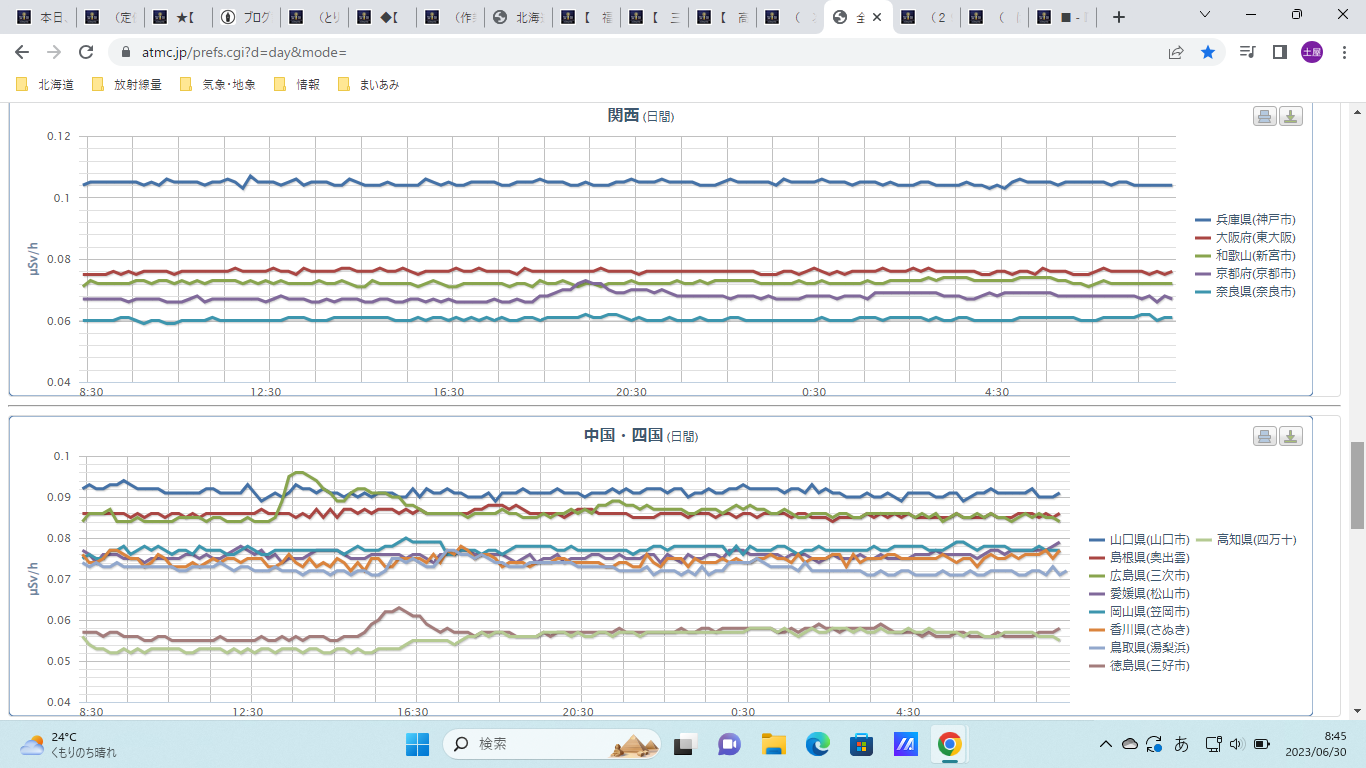Screen dimensions: 1366x768
Task: Open Chrome side panel
Action: pos(1279,52)
